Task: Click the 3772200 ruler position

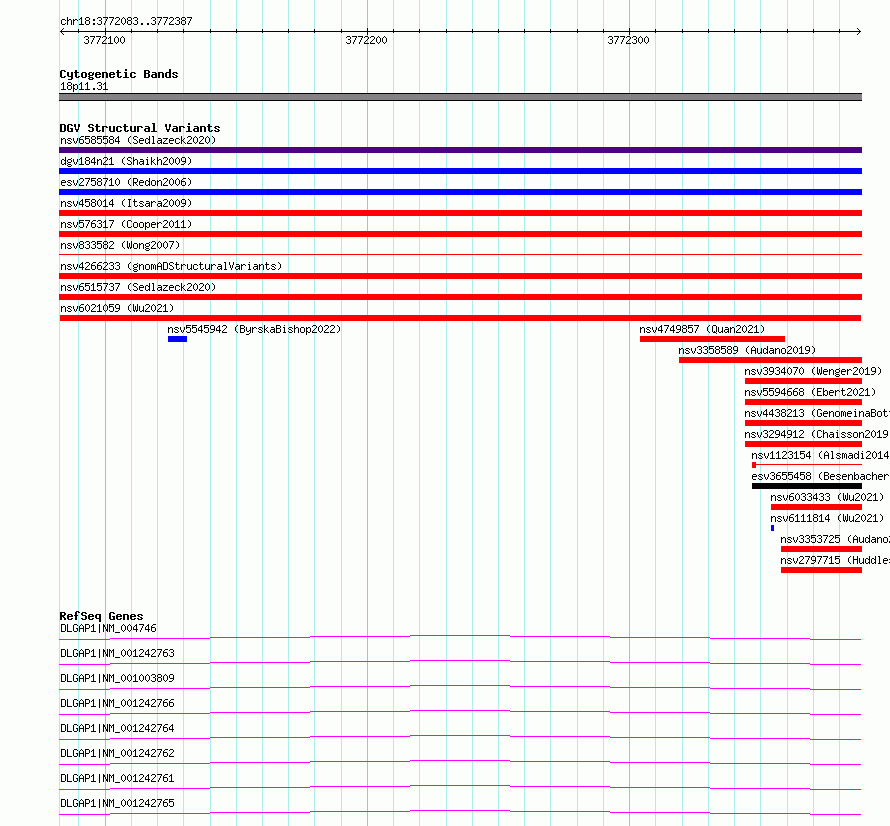Action: point(366,40)
